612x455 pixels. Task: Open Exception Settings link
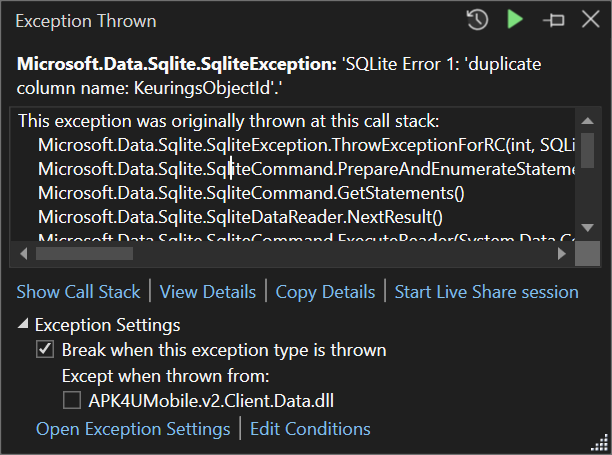[133, 429]
